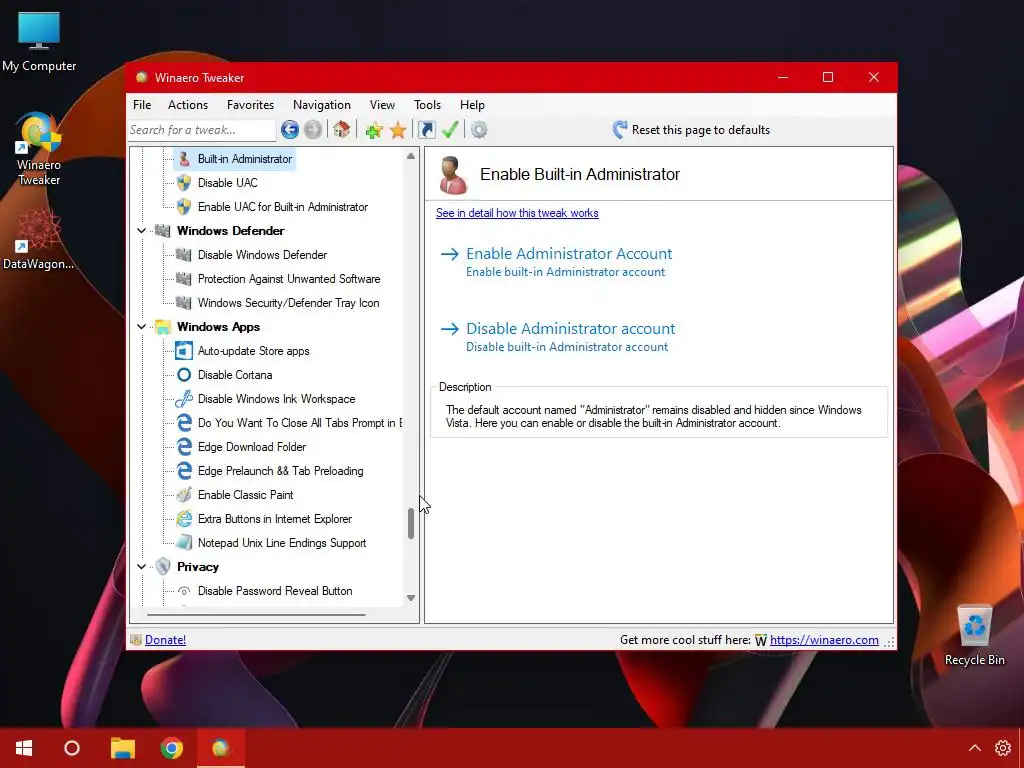Show hidden system tray icons chevron
Viewport: 1024px width, 768px height.
974,748
